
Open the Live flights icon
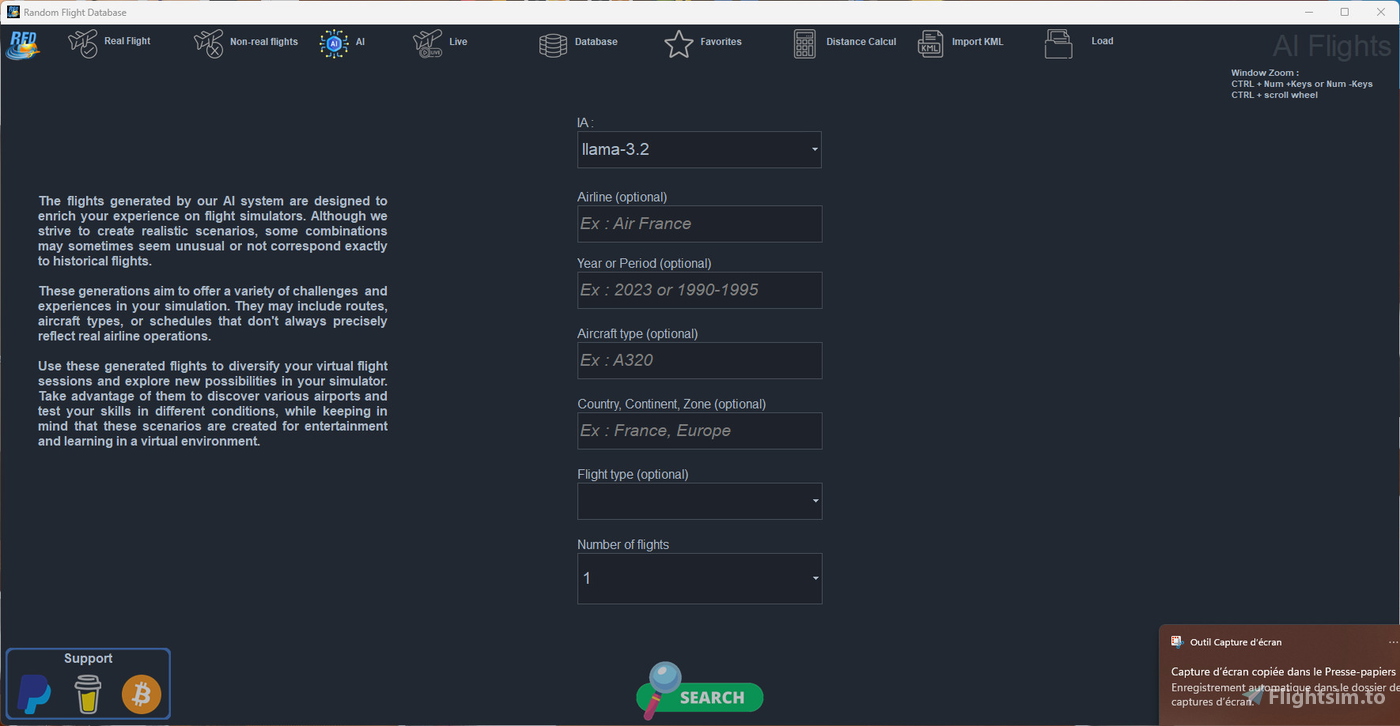point(427,43)
